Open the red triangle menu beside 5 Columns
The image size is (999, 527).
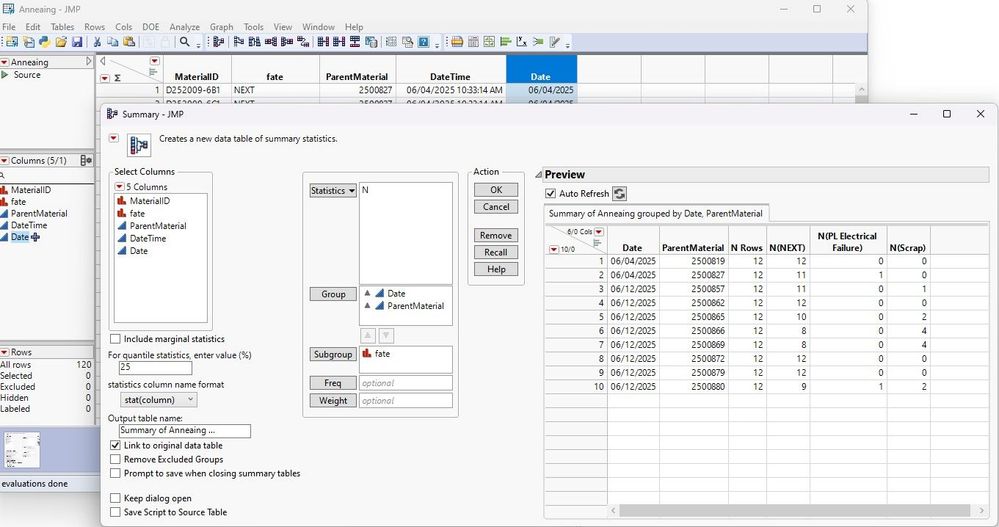click(119, 187)
